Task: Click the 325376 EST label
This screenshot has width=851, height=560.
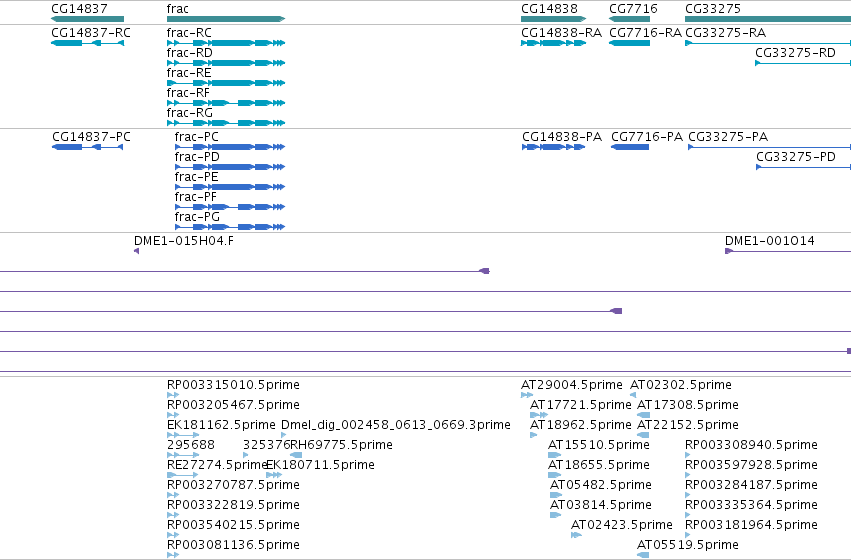Action: coord(266,445)
